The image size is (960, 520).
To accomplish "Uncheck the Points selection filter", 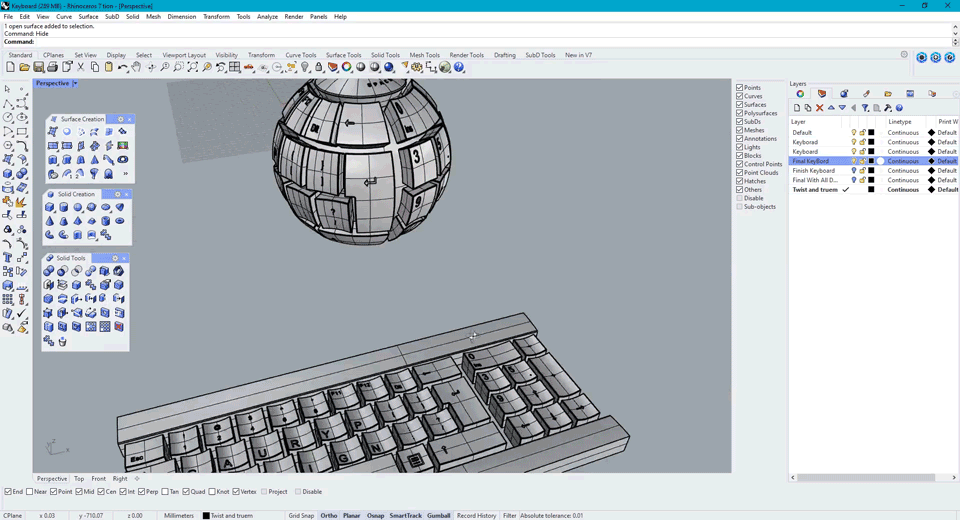I will (x=740, y=88).
